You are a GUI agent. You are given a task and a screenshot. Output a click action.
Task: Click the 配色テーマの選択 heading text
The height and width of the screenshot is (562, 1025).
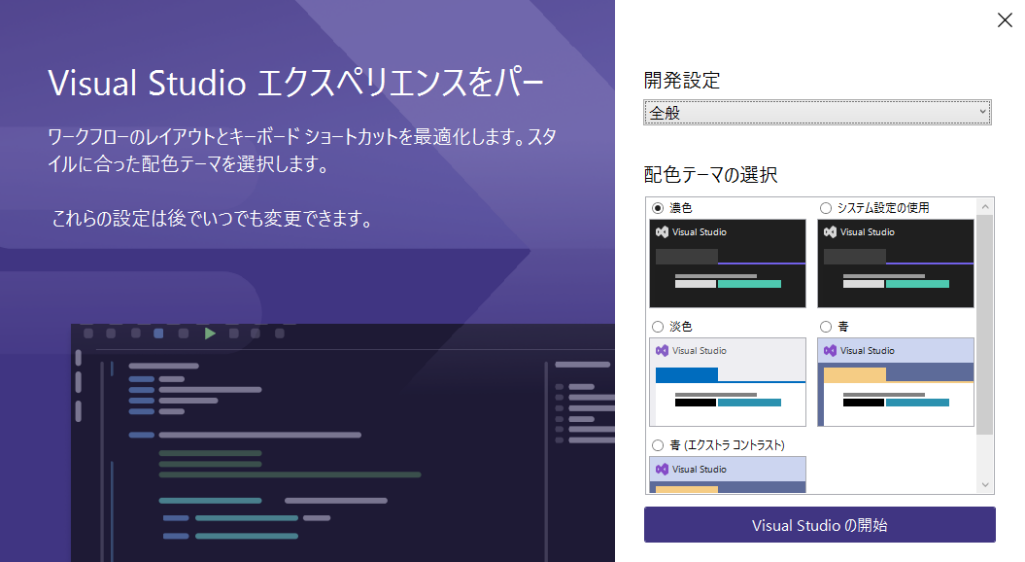click(x=711, y=174)
